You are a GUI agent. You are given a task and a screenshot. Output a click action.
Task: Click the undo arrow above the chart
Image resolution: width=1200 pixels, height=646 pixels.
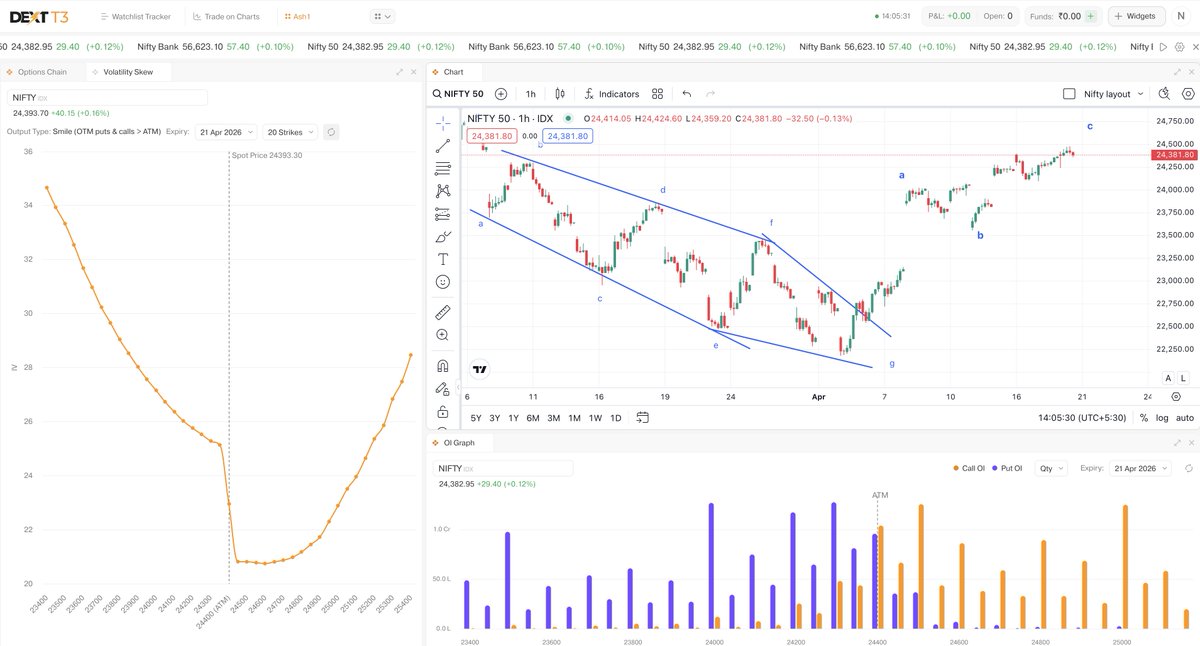pyautogui.click(x=686, y=94)
